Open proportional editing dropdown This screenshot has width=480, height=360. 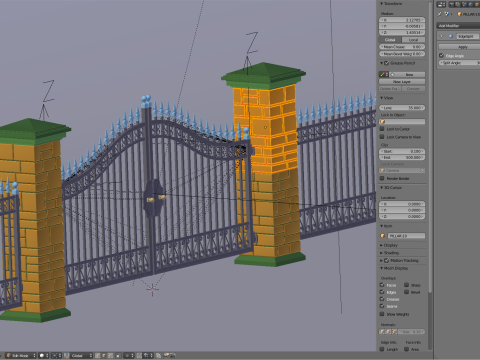click(x=129, y=356)
